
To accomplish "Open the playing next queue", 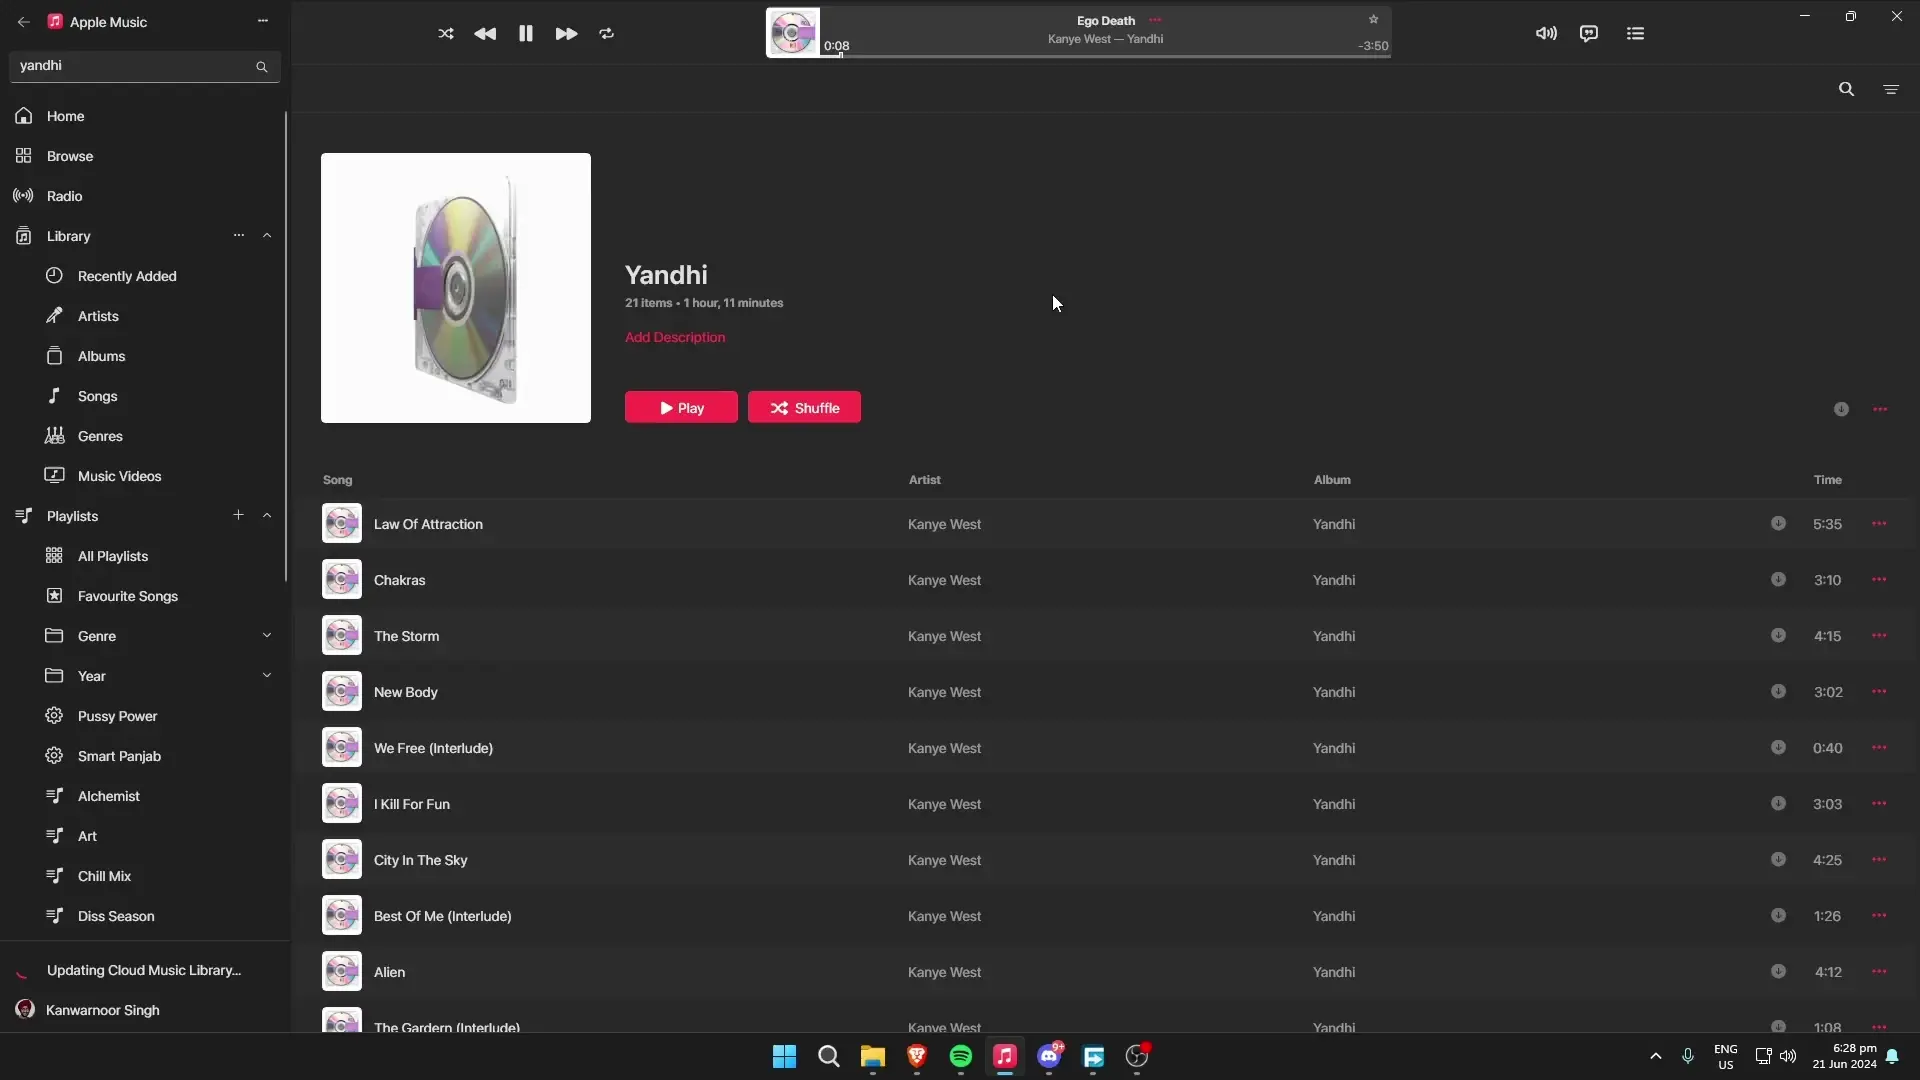I will (1635, 33).
